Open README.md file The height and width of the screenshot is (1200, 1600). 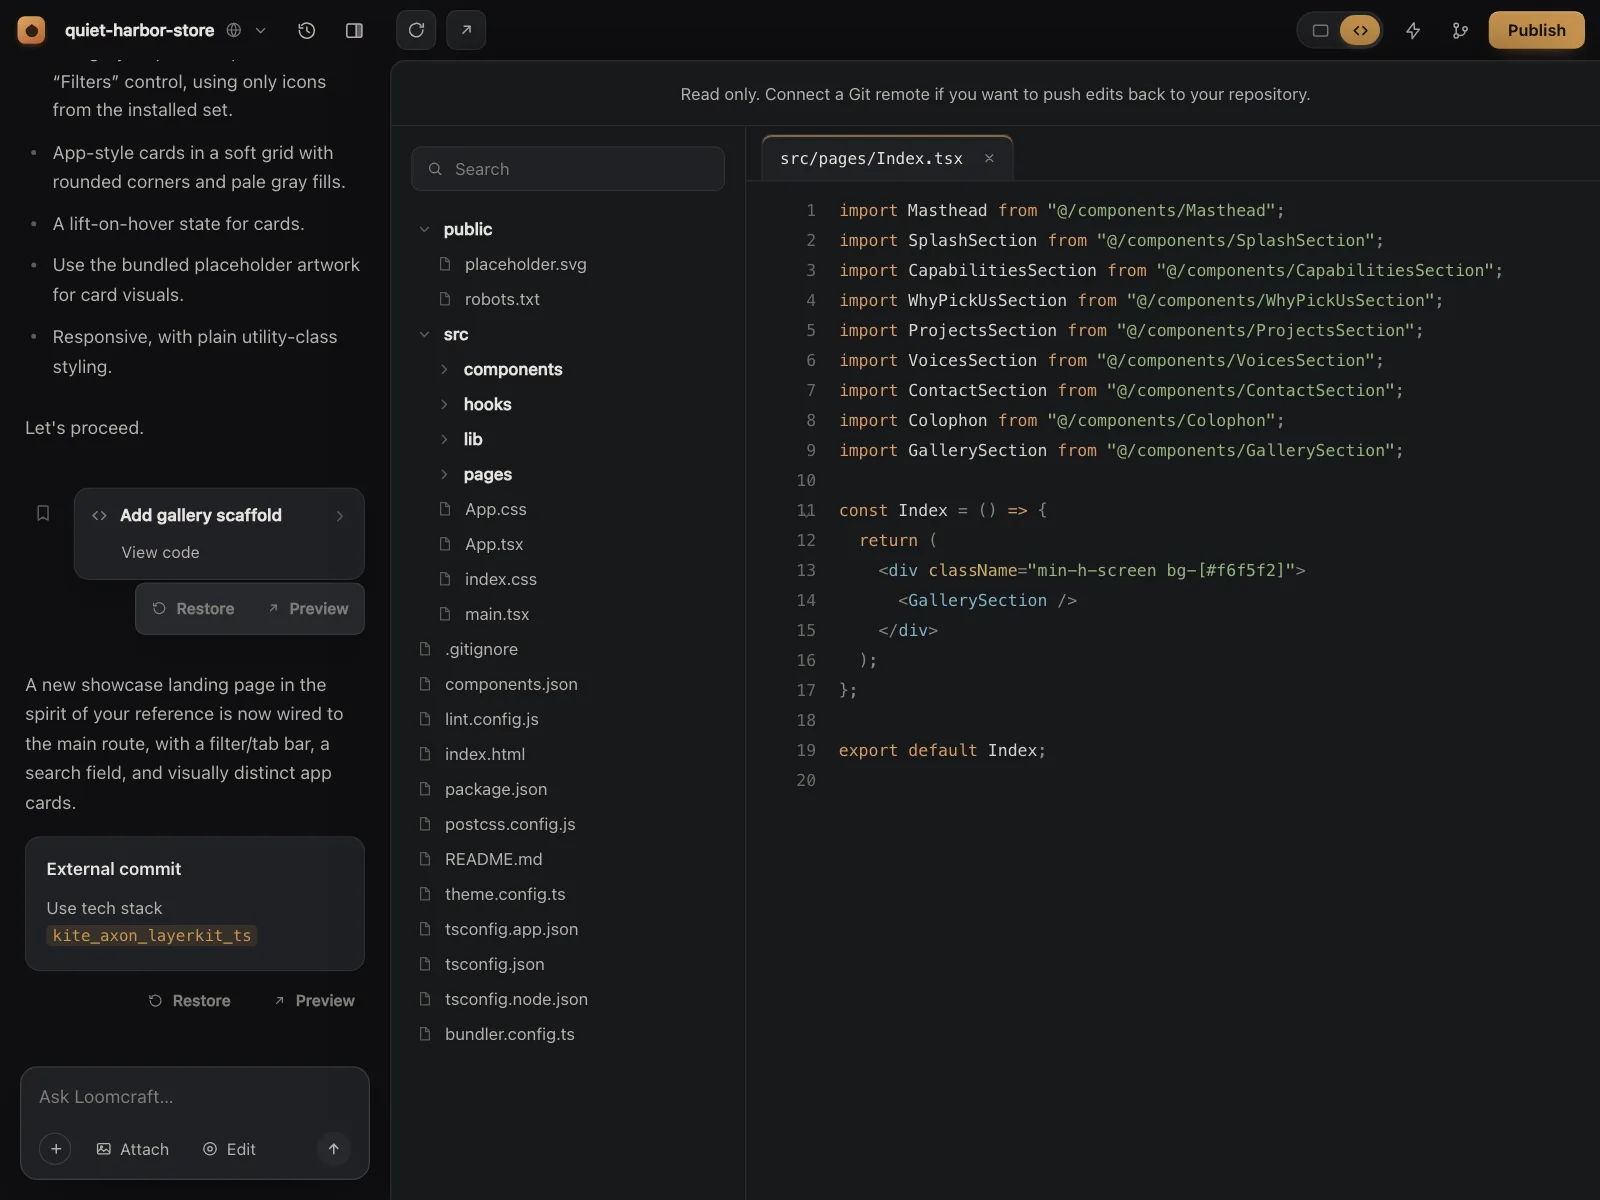[x=493, y=859]
